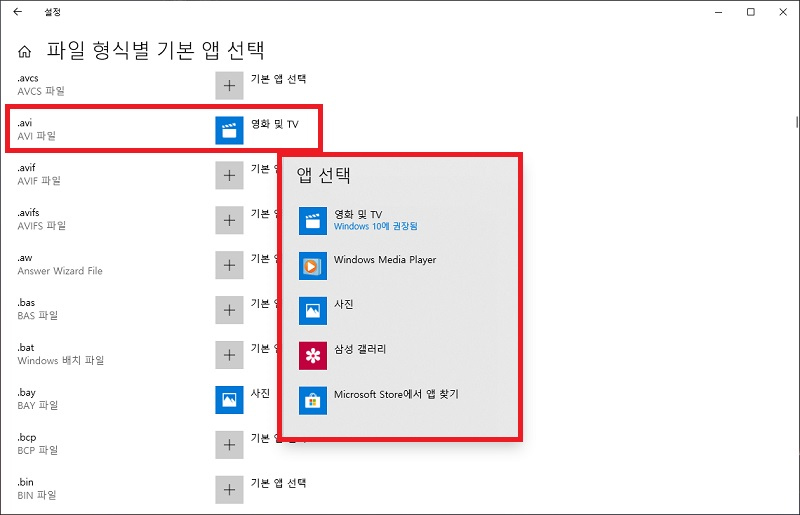Click 사진 label for .bay row
The width and height of the screenshot is (800, 515).
[260, 393]
